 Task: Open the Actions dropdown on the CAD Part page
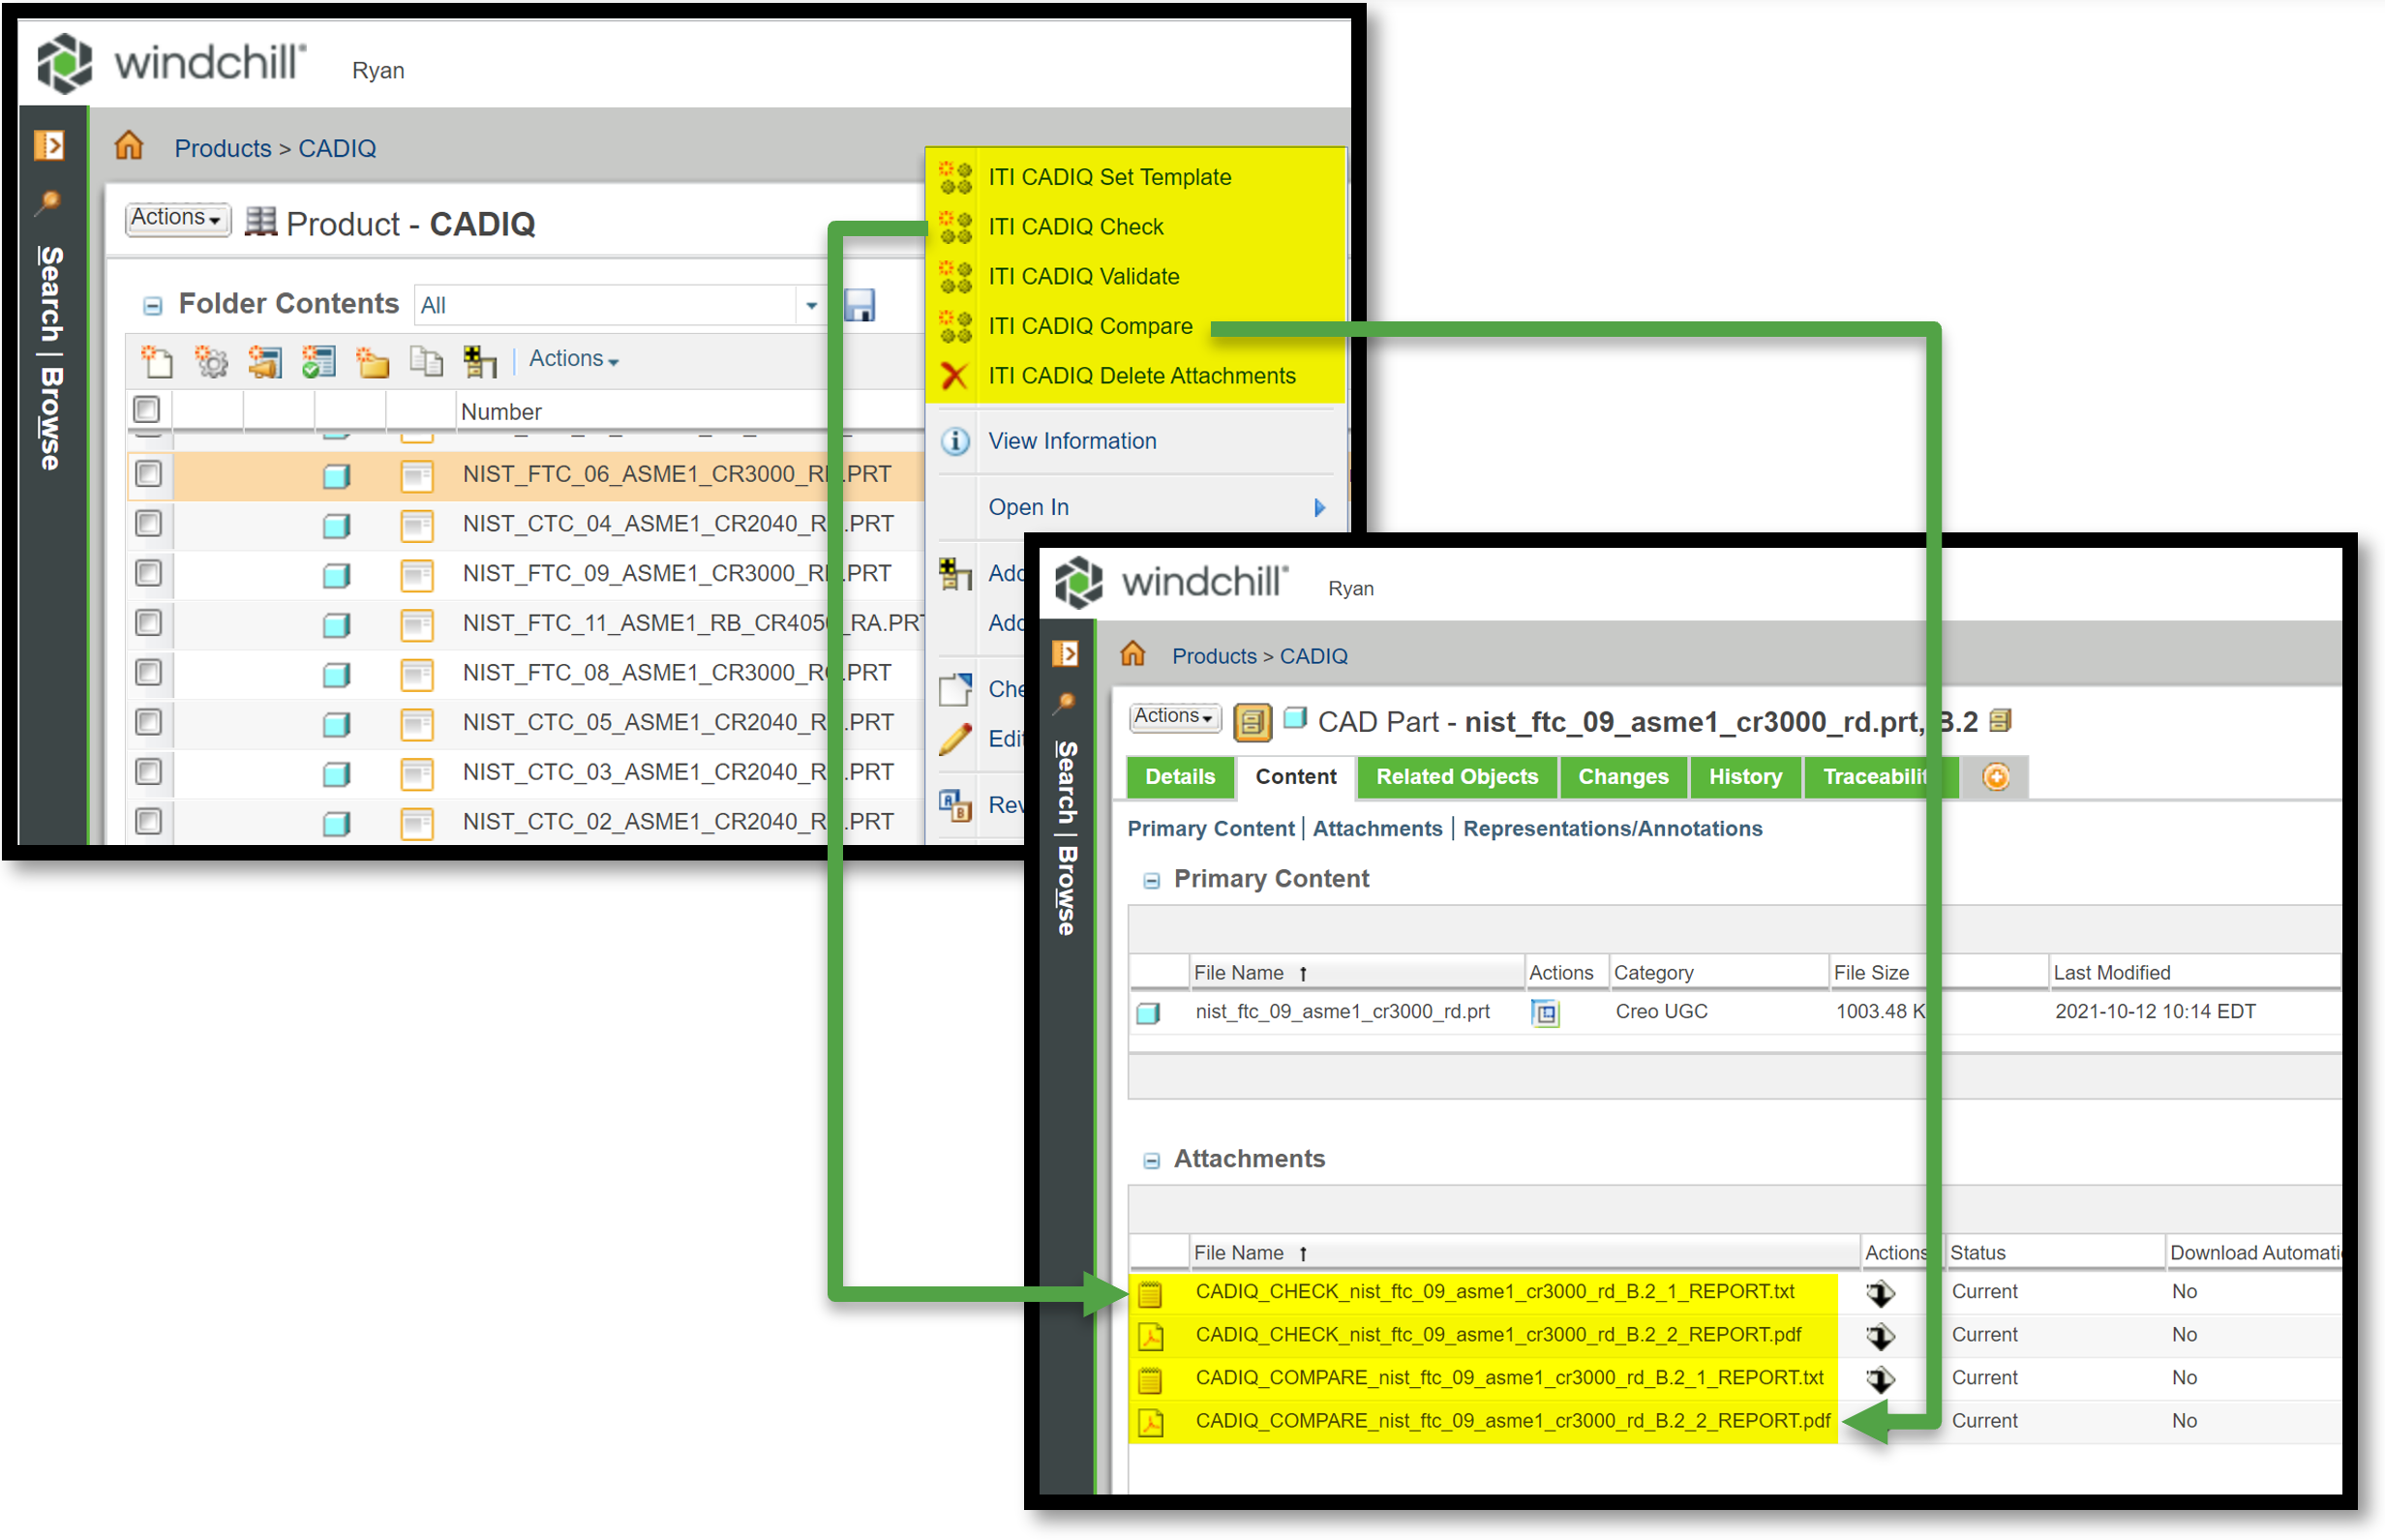(x=1174, y=717)
